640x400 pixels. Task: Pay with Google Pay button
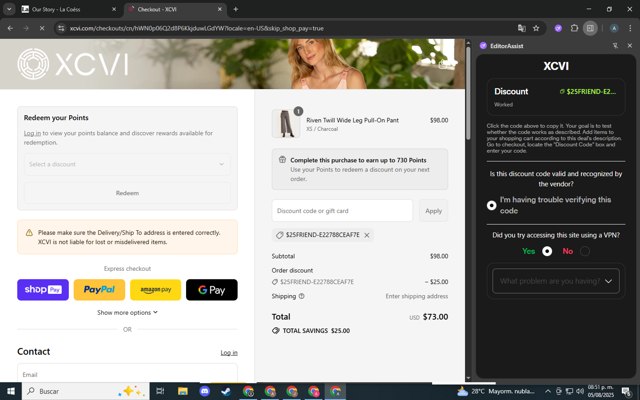211,290
